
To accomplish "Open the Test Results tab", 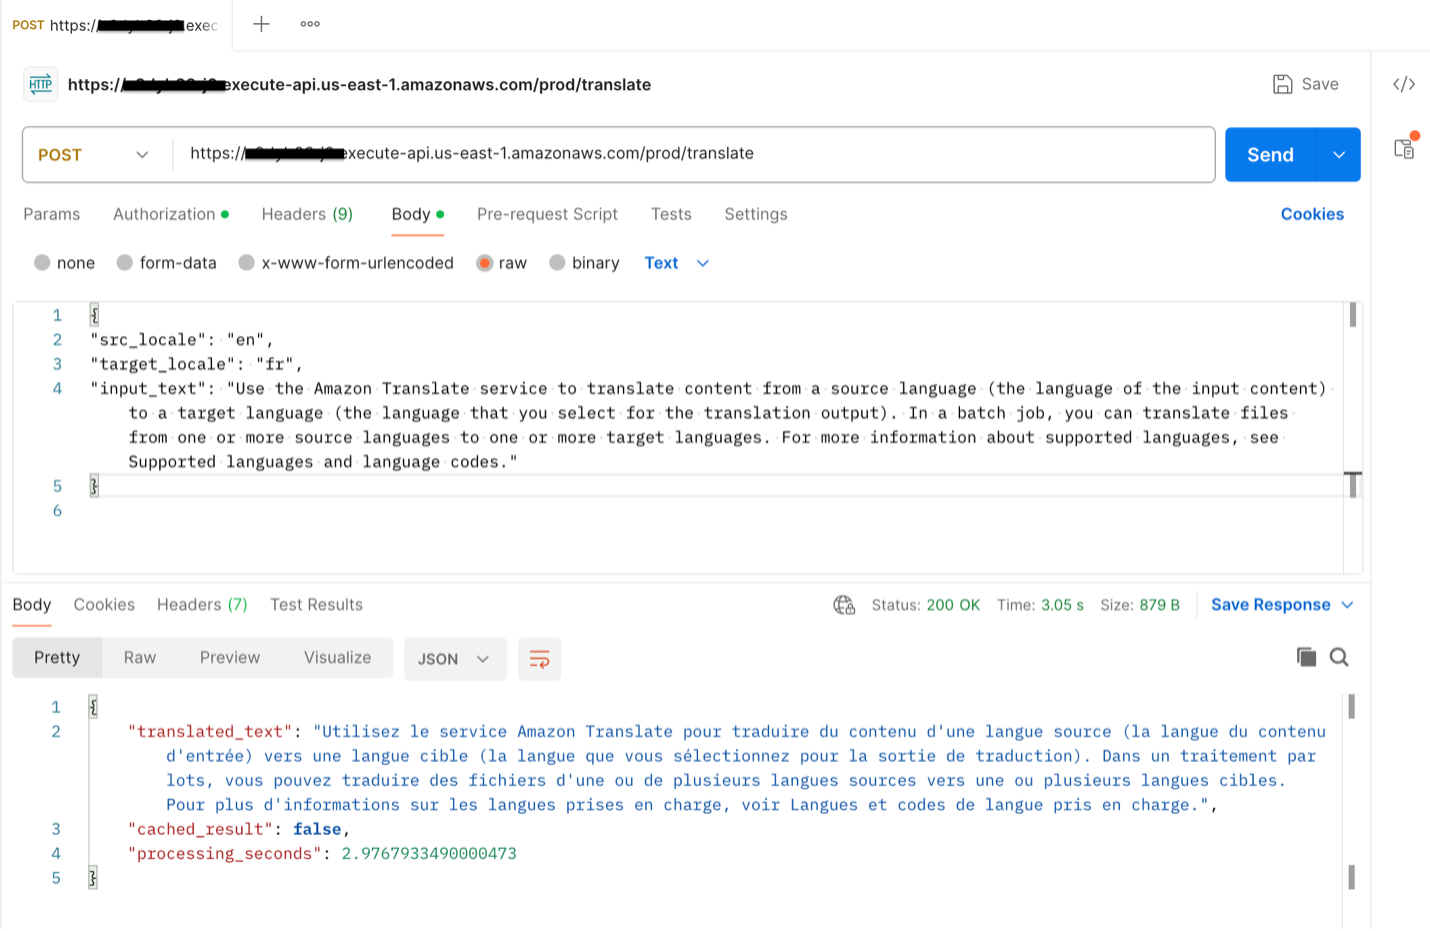I will point(316,605).
